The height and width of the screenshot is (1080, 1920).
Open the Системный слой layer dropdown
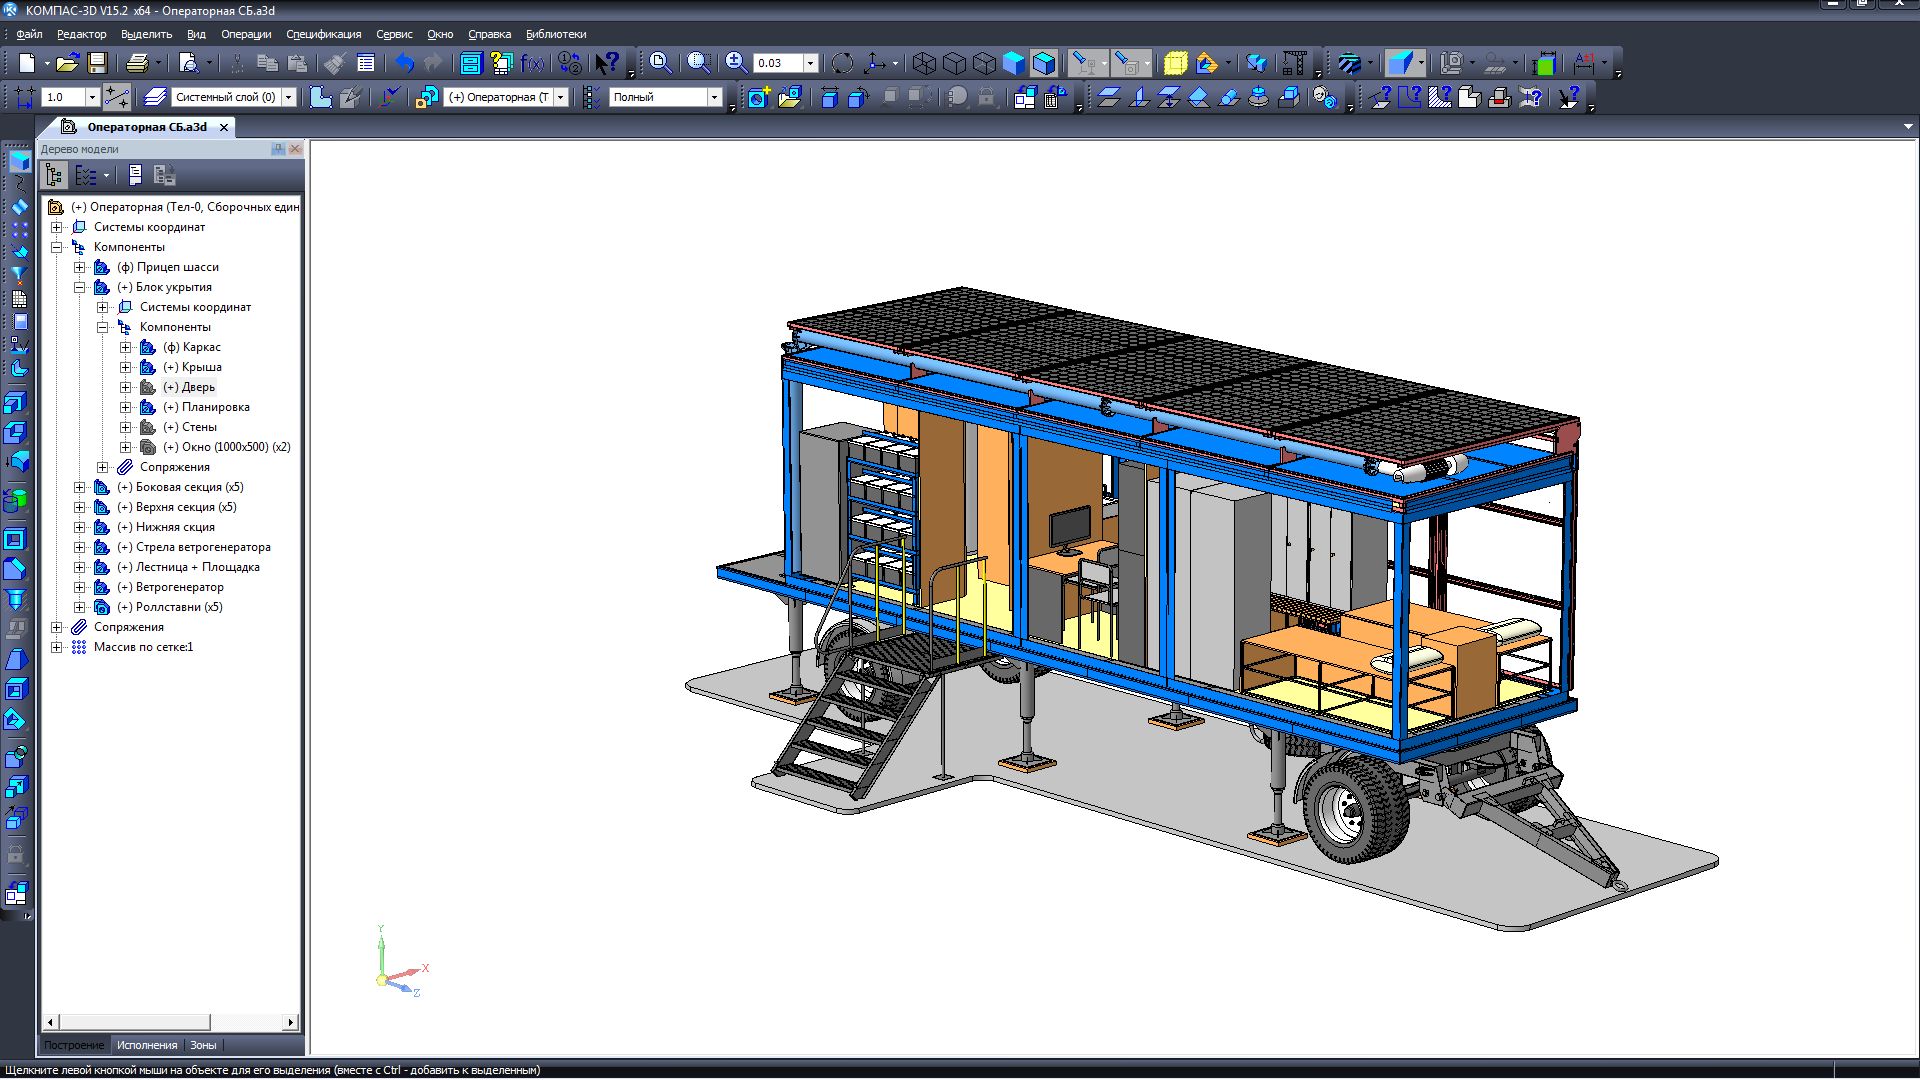pyautogui.click(x=289, y=97)
